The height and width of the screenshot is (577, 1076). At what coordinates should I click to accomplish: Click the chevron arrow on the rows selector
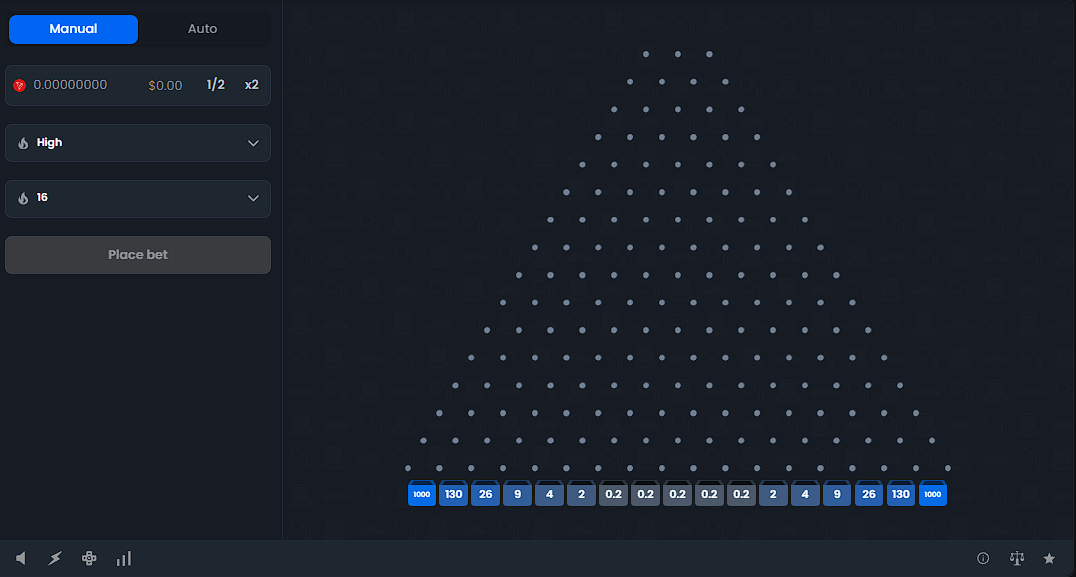click(x=253, y=198)
